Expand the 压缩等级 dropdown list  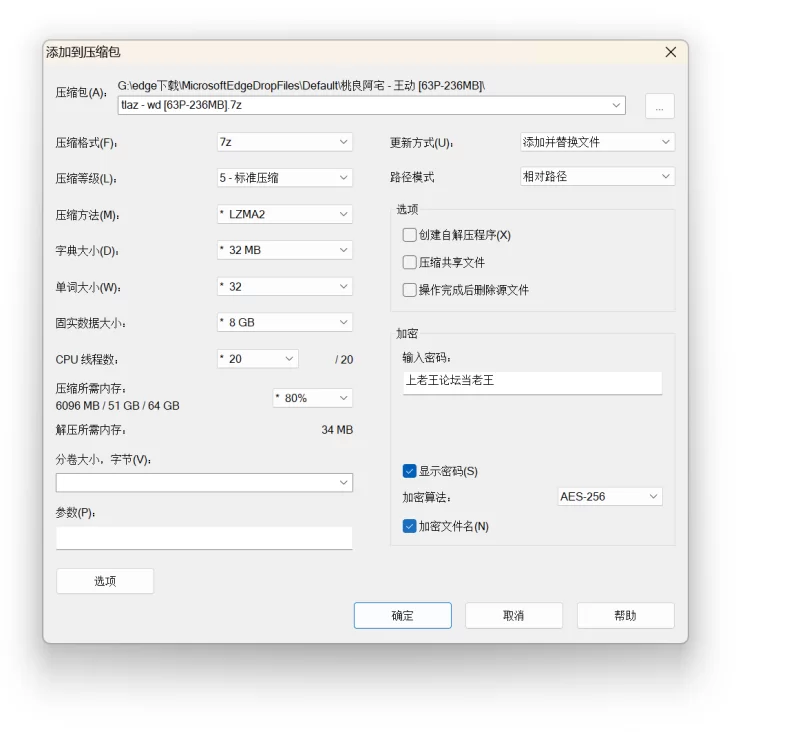coord(284,178)
